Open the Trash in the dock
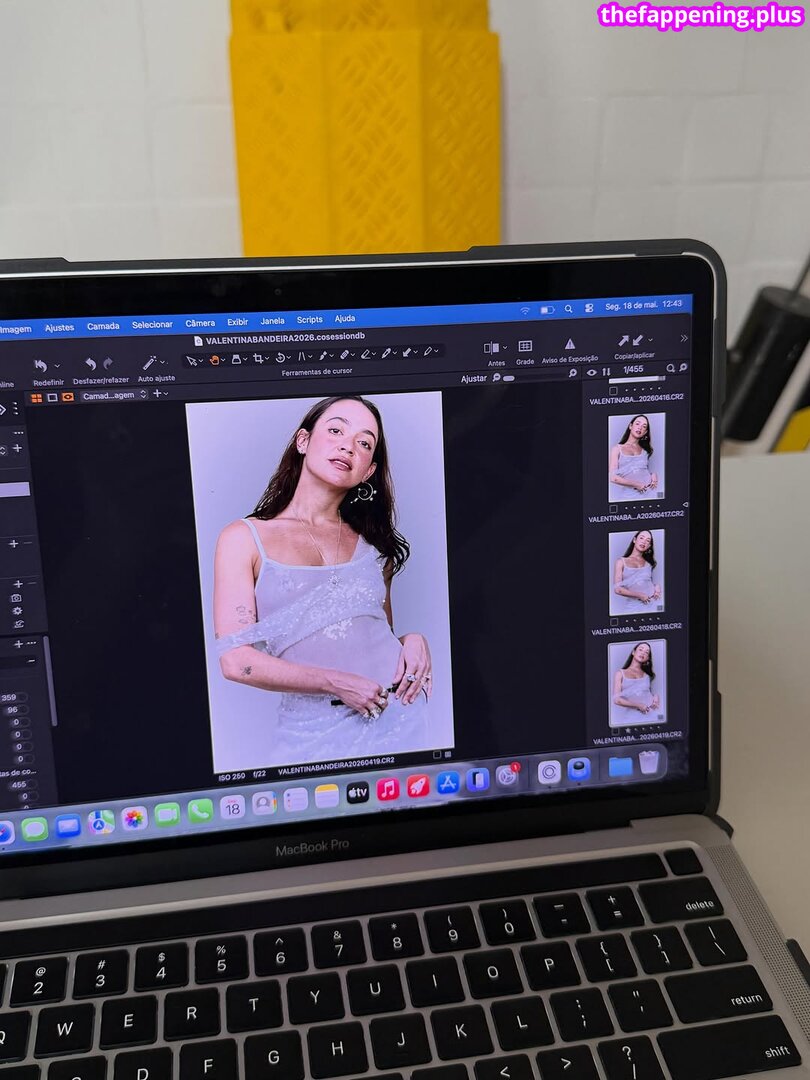Image resolution: width=810 pixels, height=1080 pixels. click(x=649, y=762)
